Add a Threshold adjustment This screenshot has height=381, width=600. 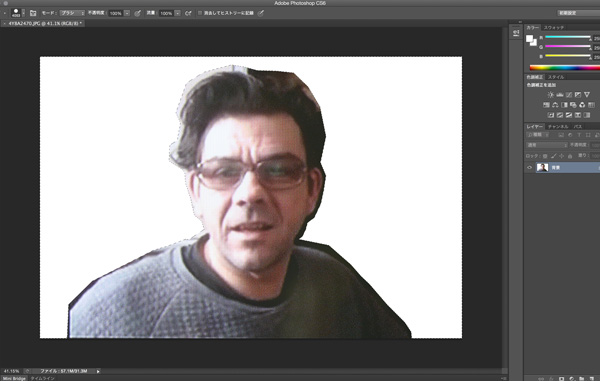(569, 115)
